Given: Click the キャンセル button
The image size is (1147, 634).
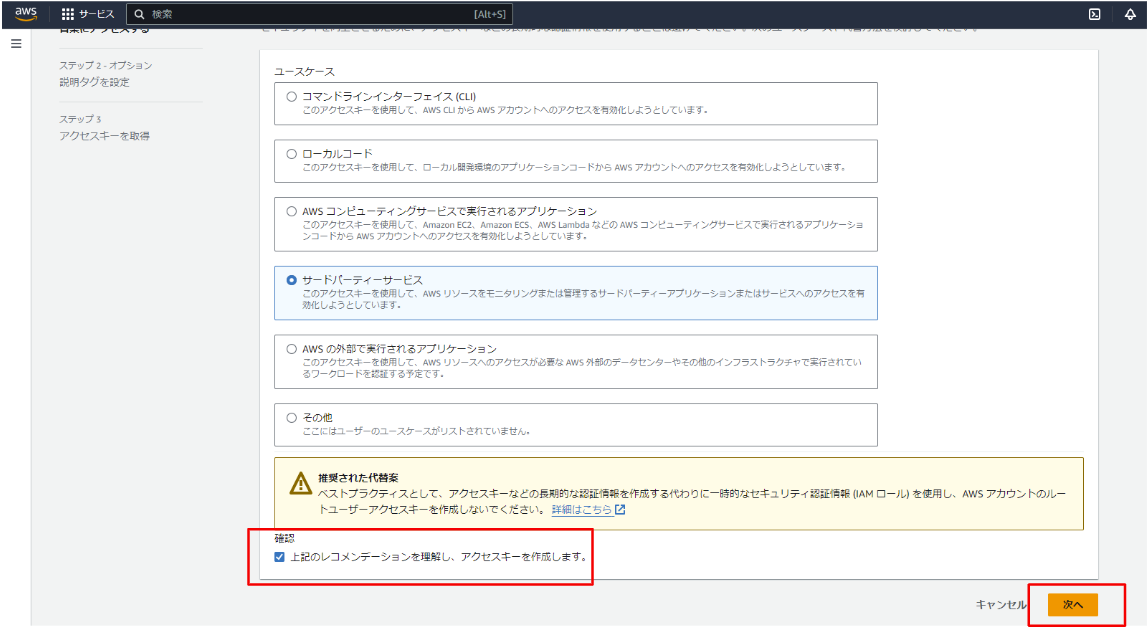Looking at the screenshot, I should (x=1001, y=605).
